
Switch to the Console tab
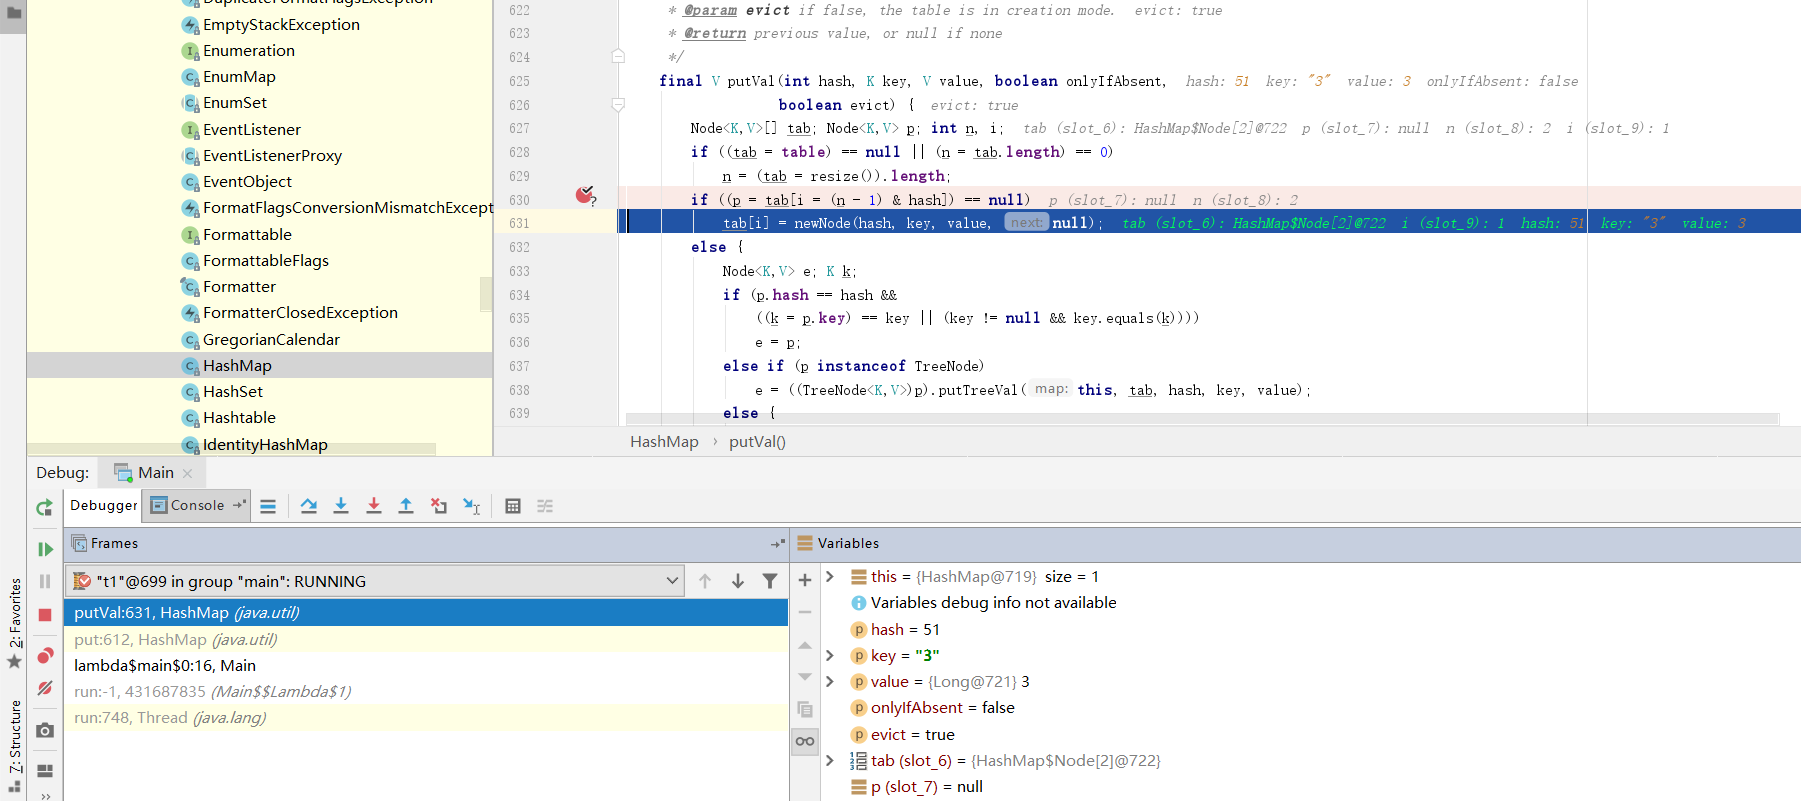[x=196, y=506]
